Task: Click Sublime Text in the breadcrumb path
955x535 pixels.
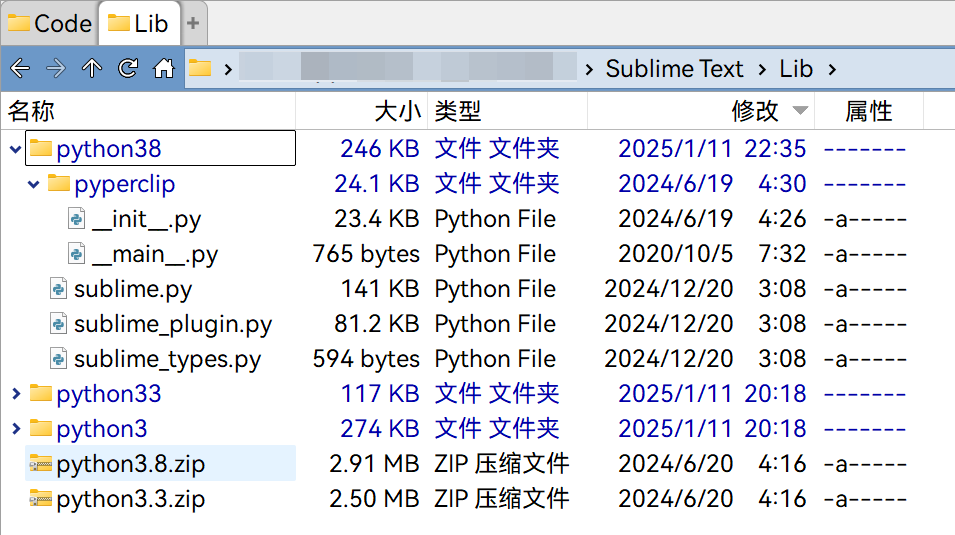Action: (x=674, y=69)
